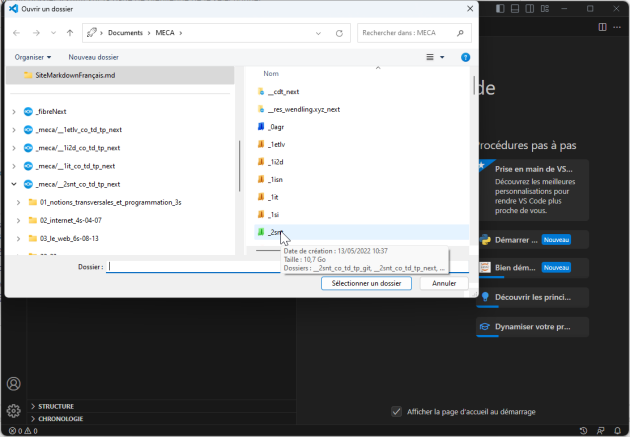Expand the CHRONOLOGIE panel section
Image resolution: width=630 pixels, height=437 pixels.
coord(31,419)
